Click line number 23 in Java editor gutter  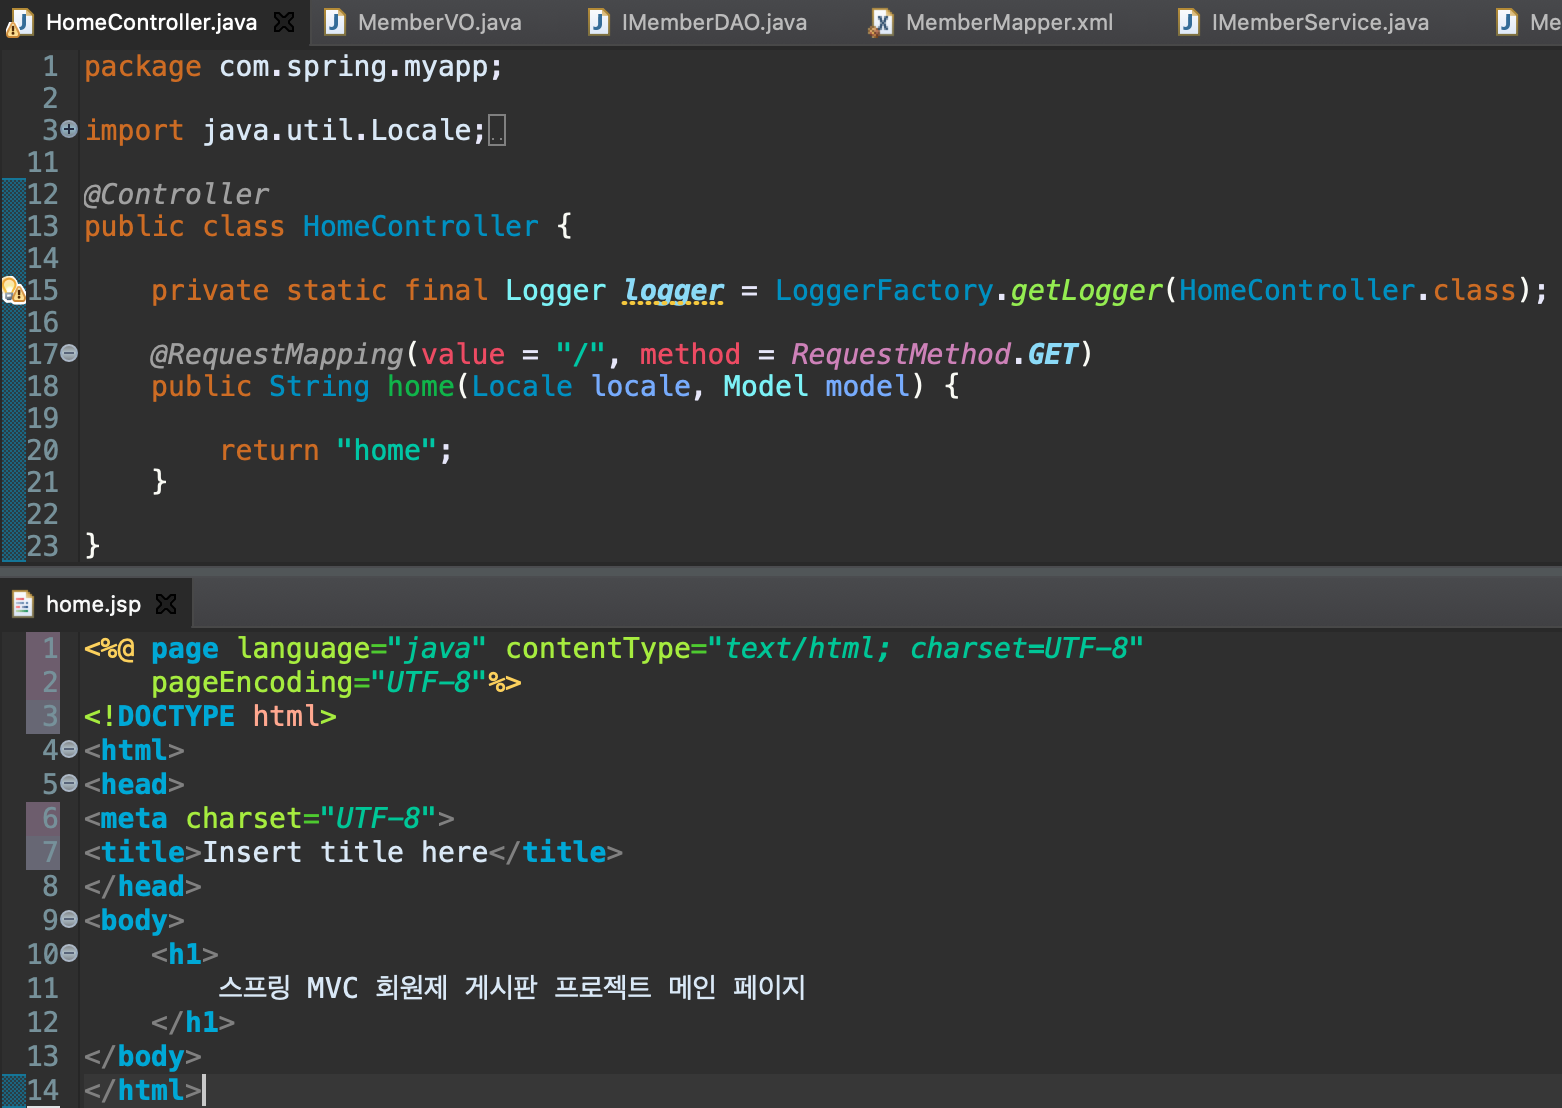click(42, 546)
